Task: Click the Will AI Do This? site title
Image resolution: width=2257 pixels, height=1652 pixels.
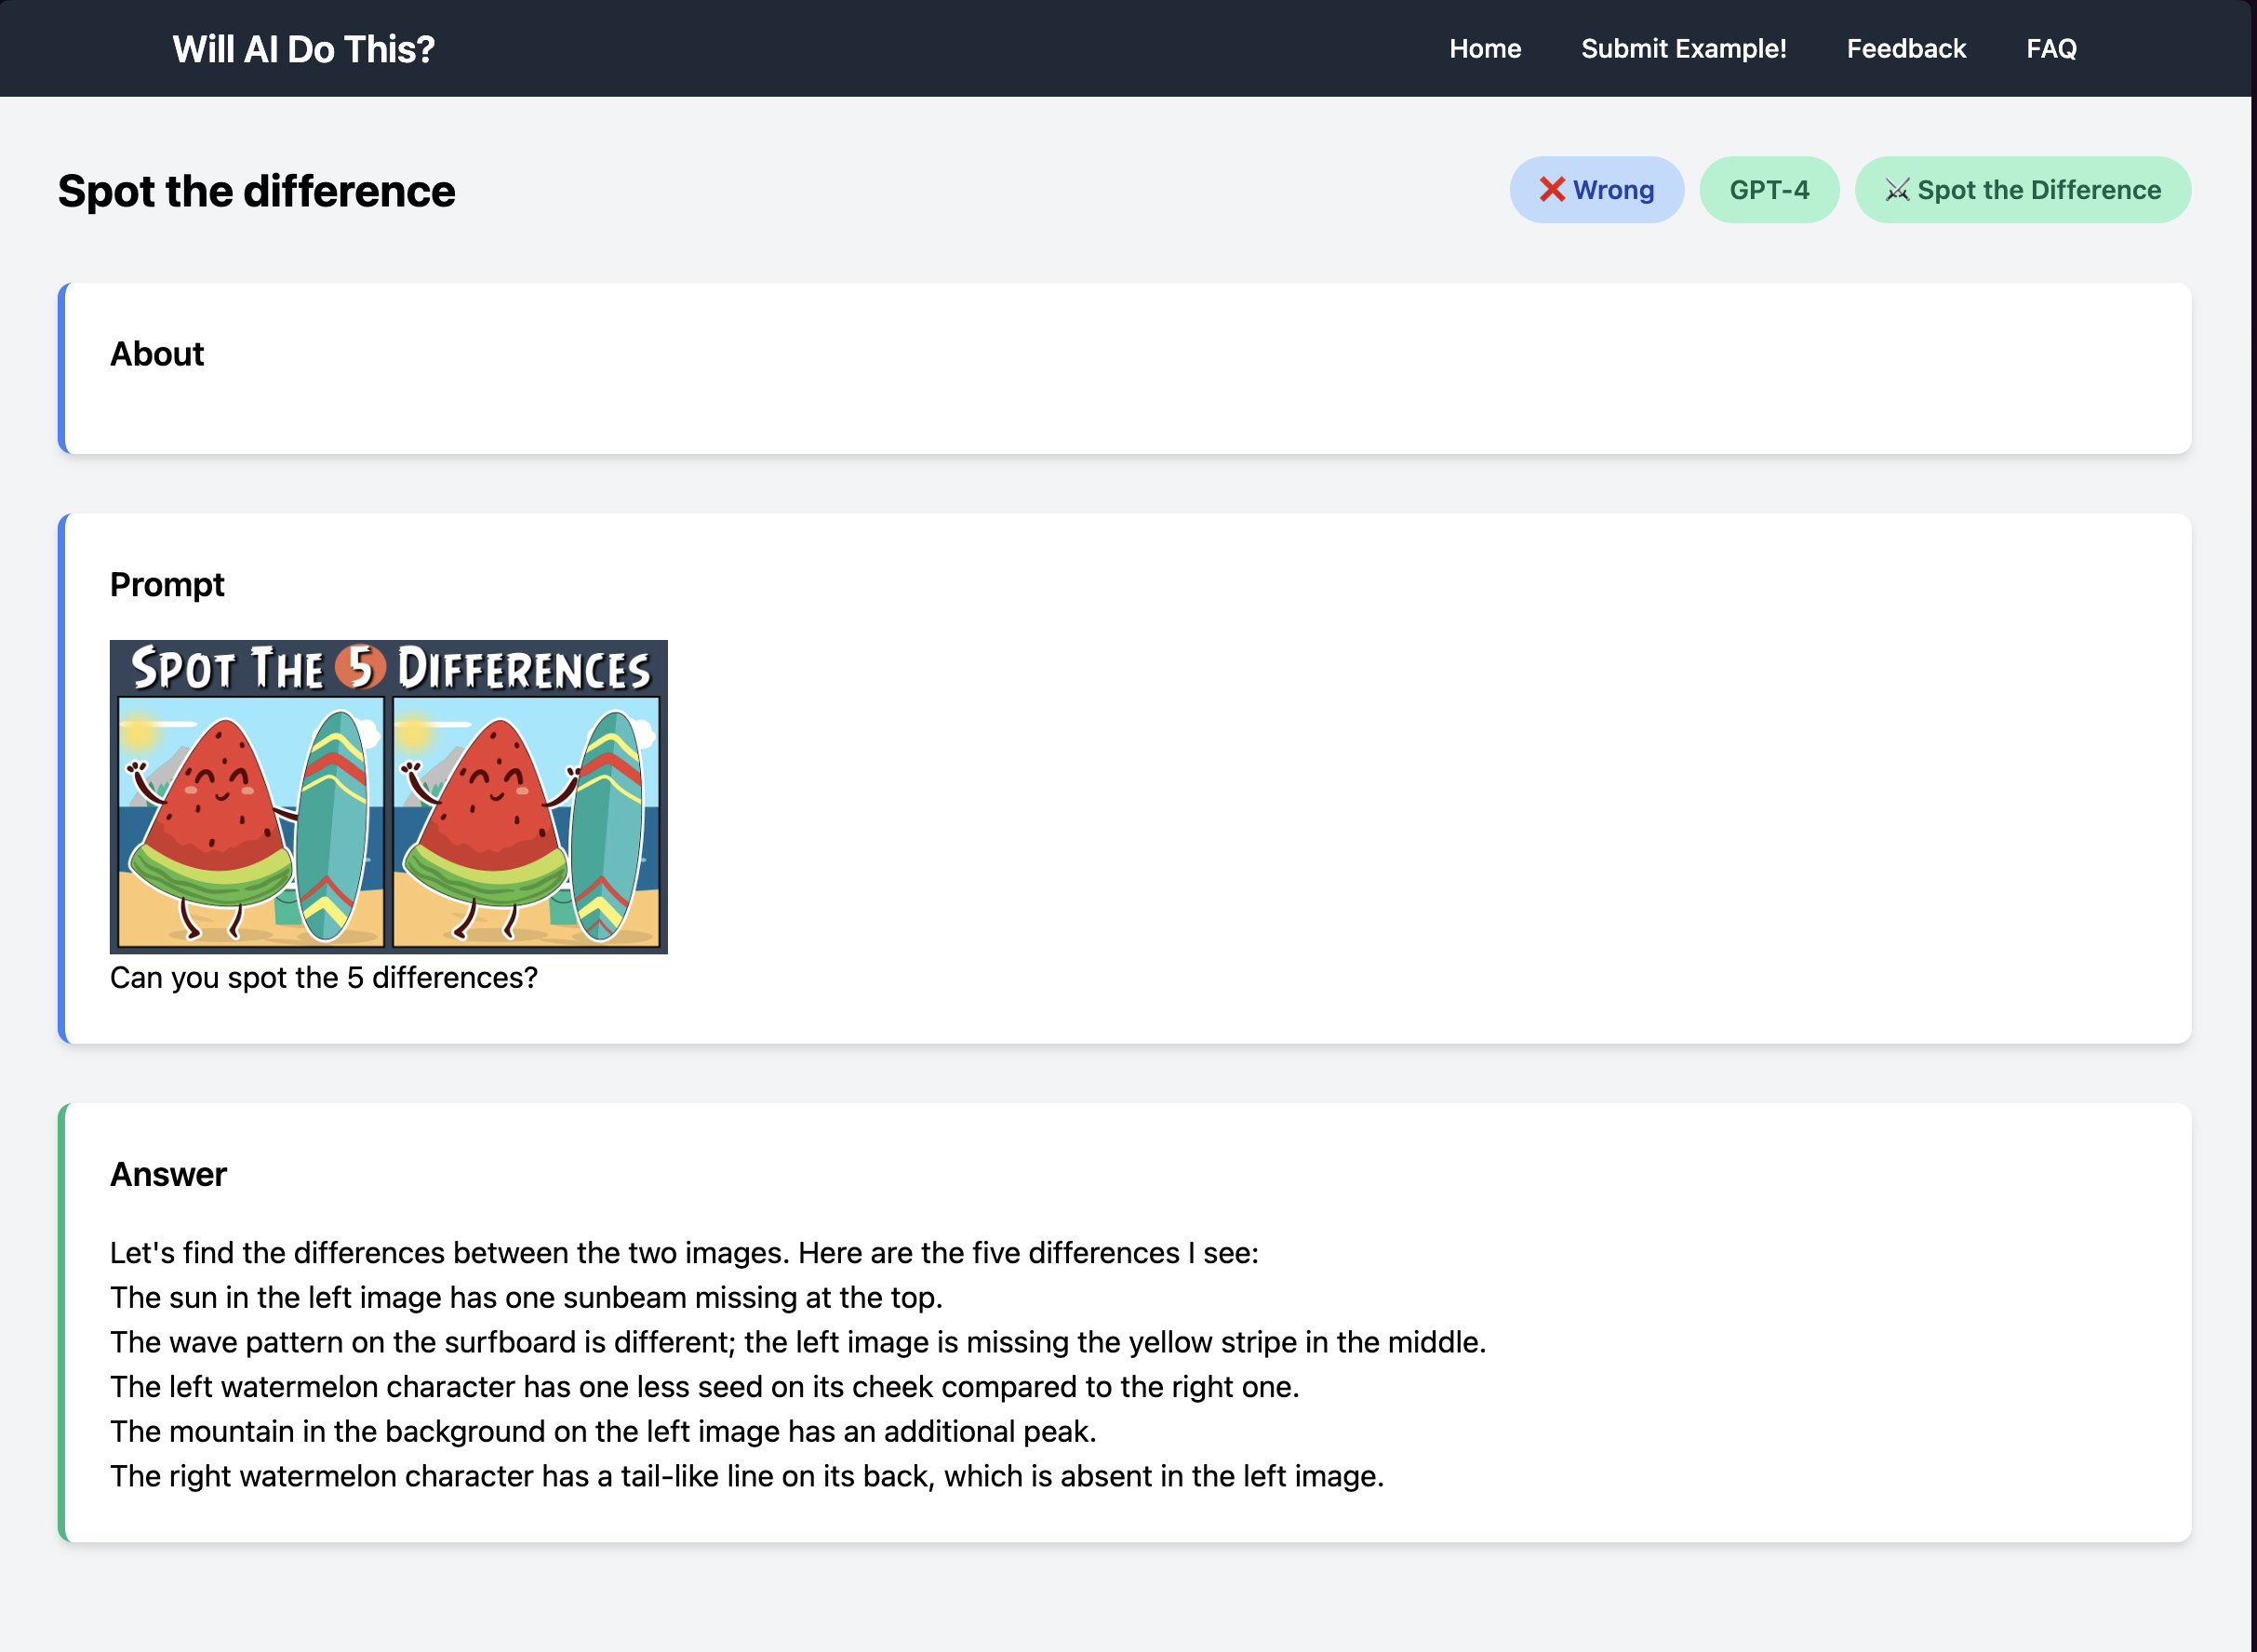Action: pyautogui.click(x=303, y=49)
